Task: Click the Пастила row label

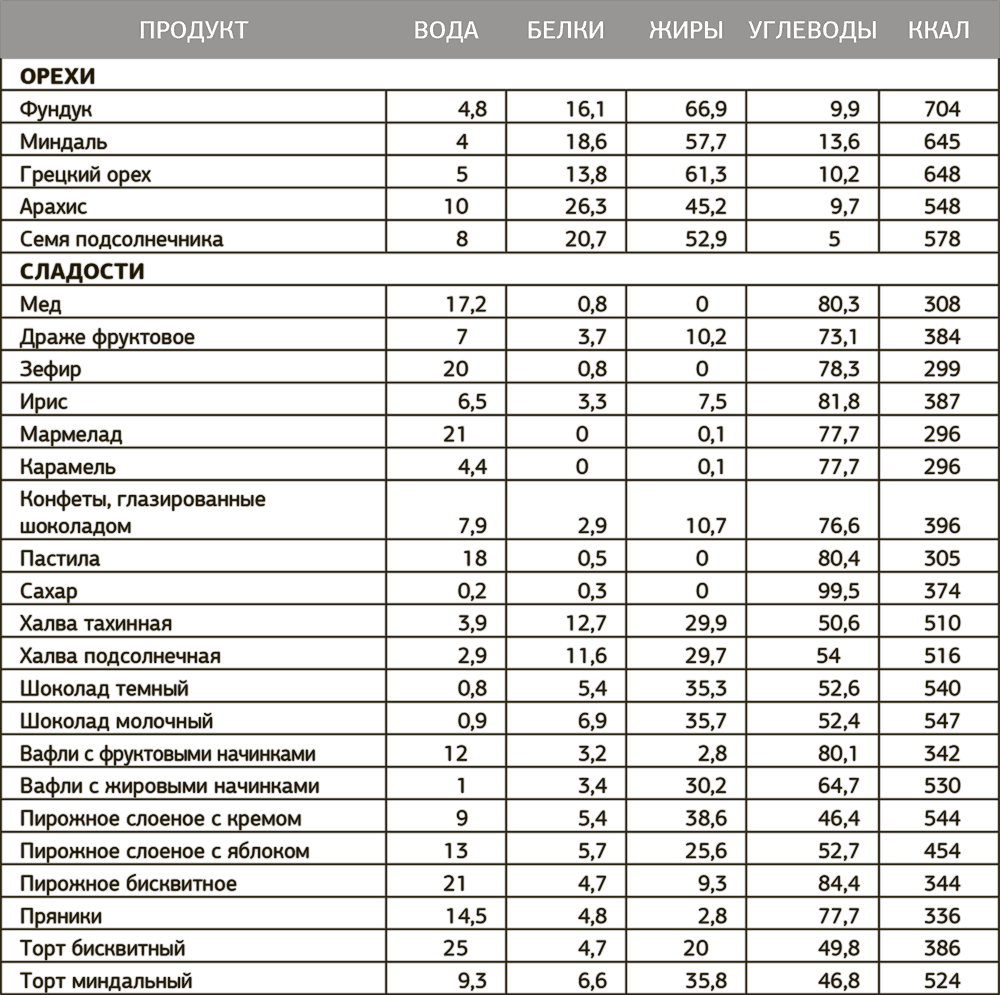Action: tap(59, 559)
